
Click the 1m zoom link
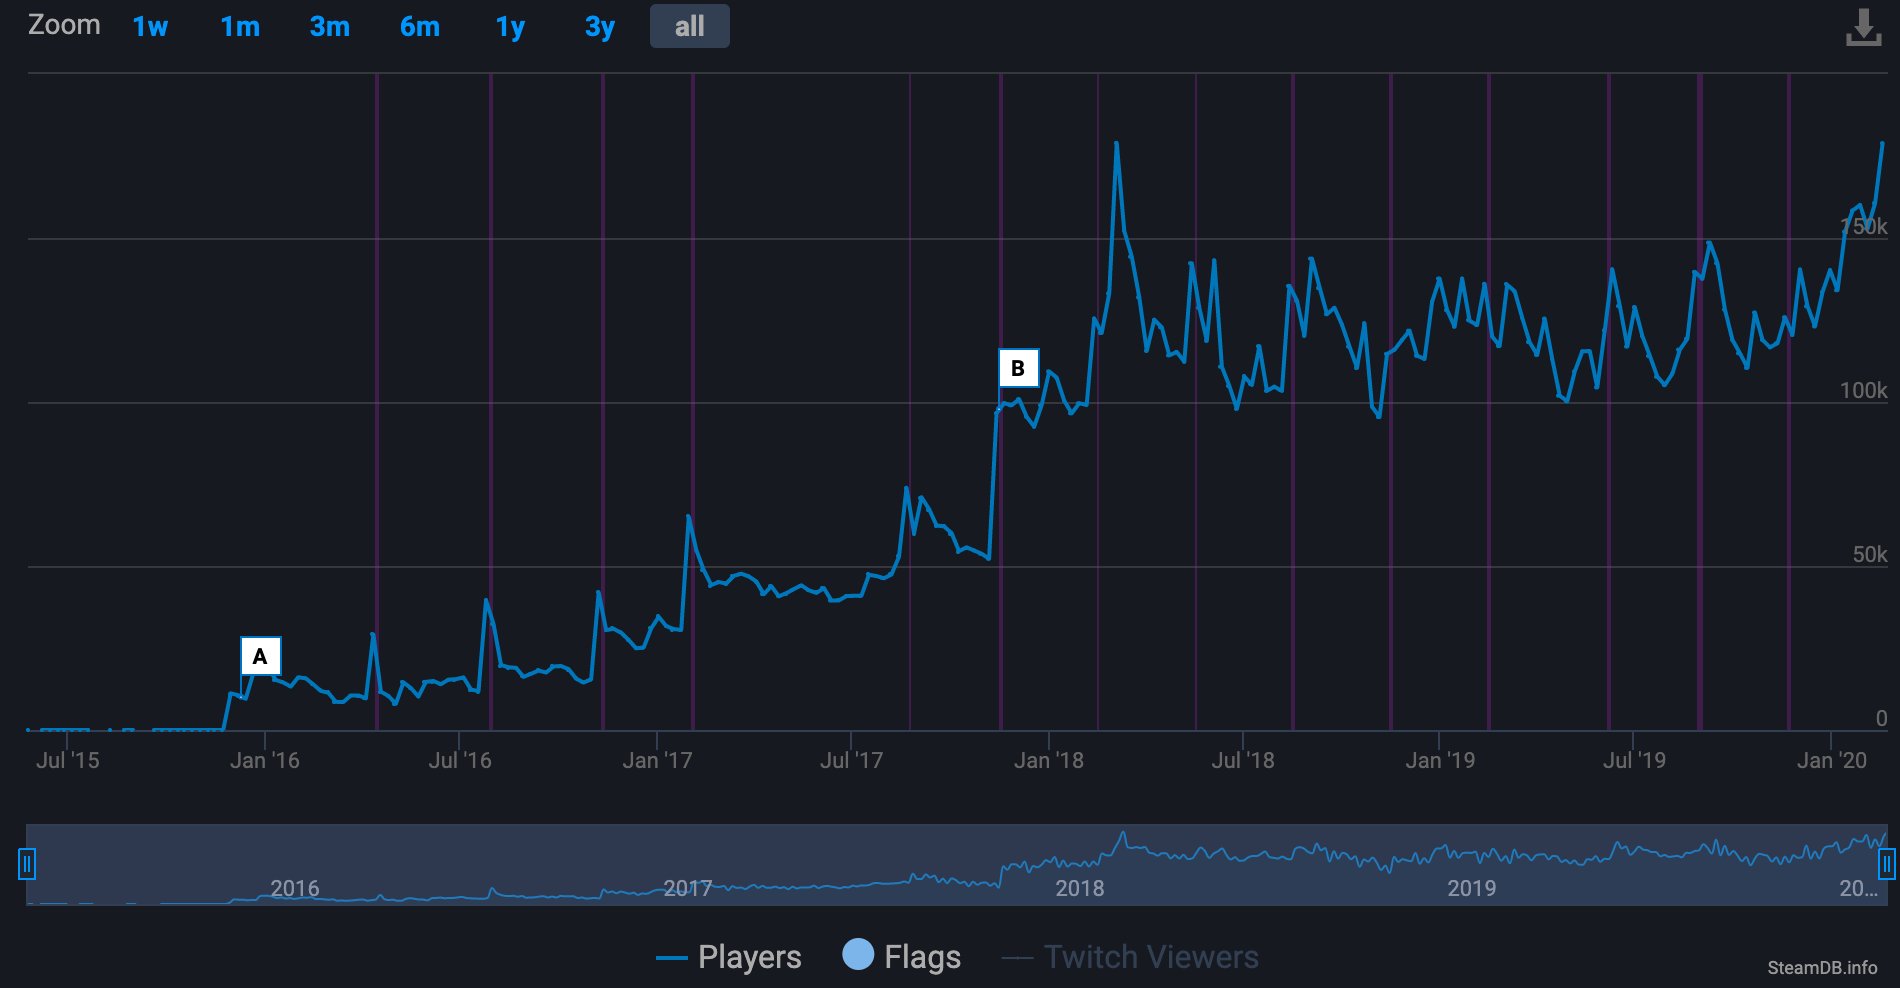(x=239, y=26)
